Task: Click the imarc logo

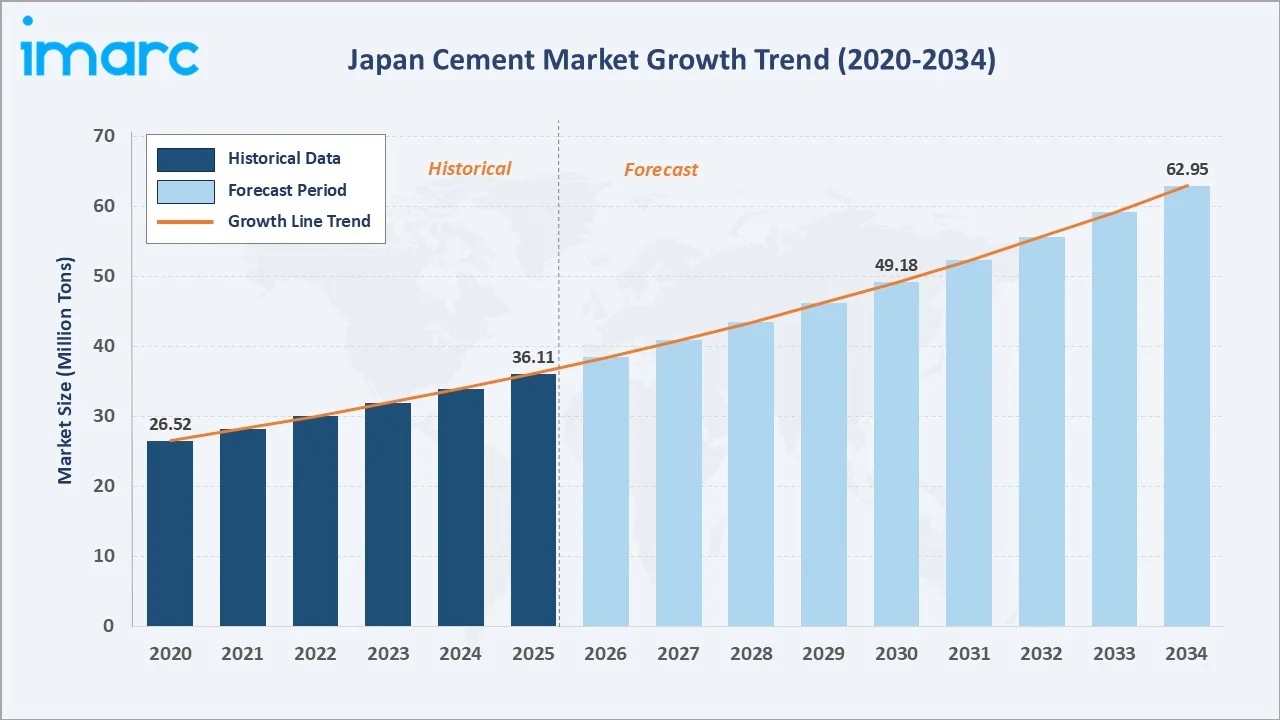Action: [110, 47]
